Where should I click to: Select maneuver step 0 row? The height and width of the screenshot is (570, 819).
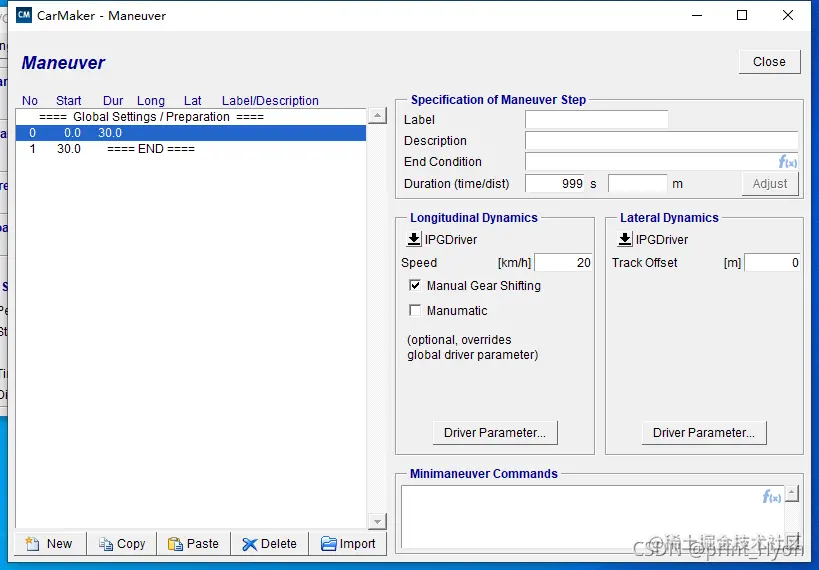(x=191, y=133)
